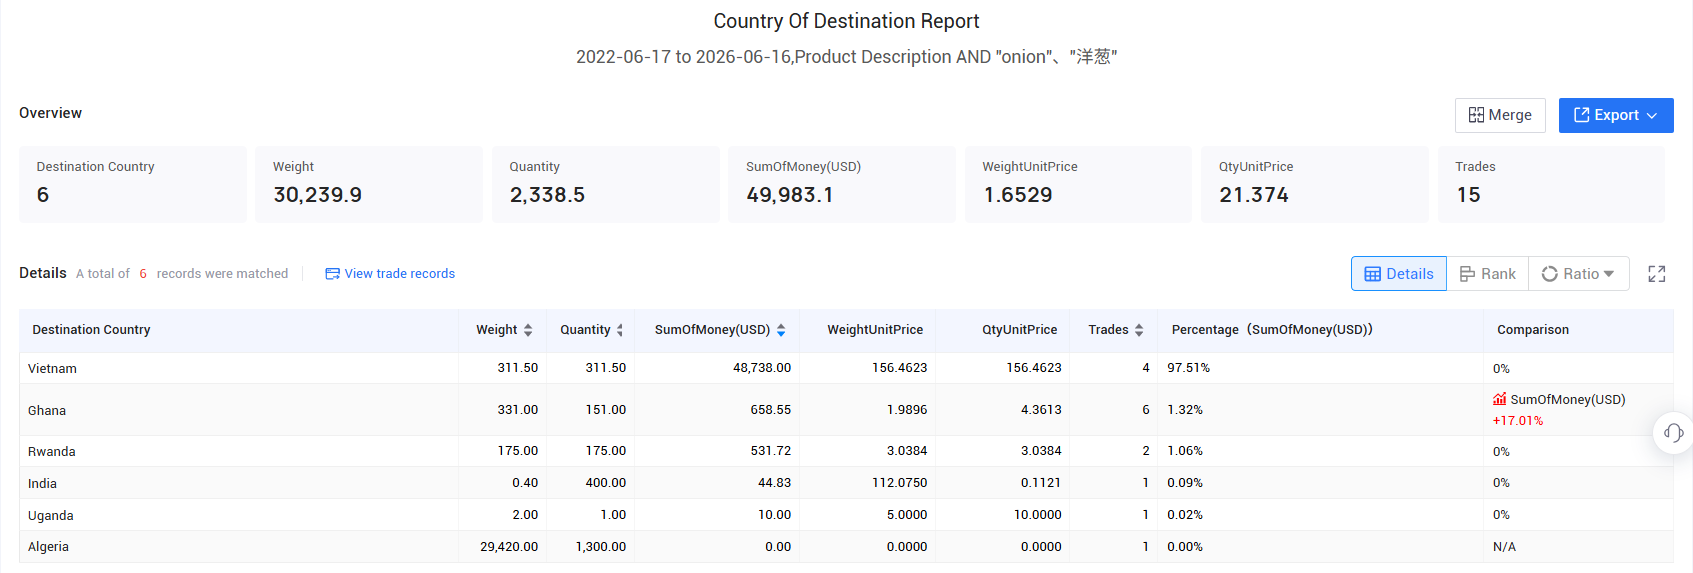The image size is (1693, 573).
Task: Click Vietnam's percentage 97.51%
Action: [1188, 368]
